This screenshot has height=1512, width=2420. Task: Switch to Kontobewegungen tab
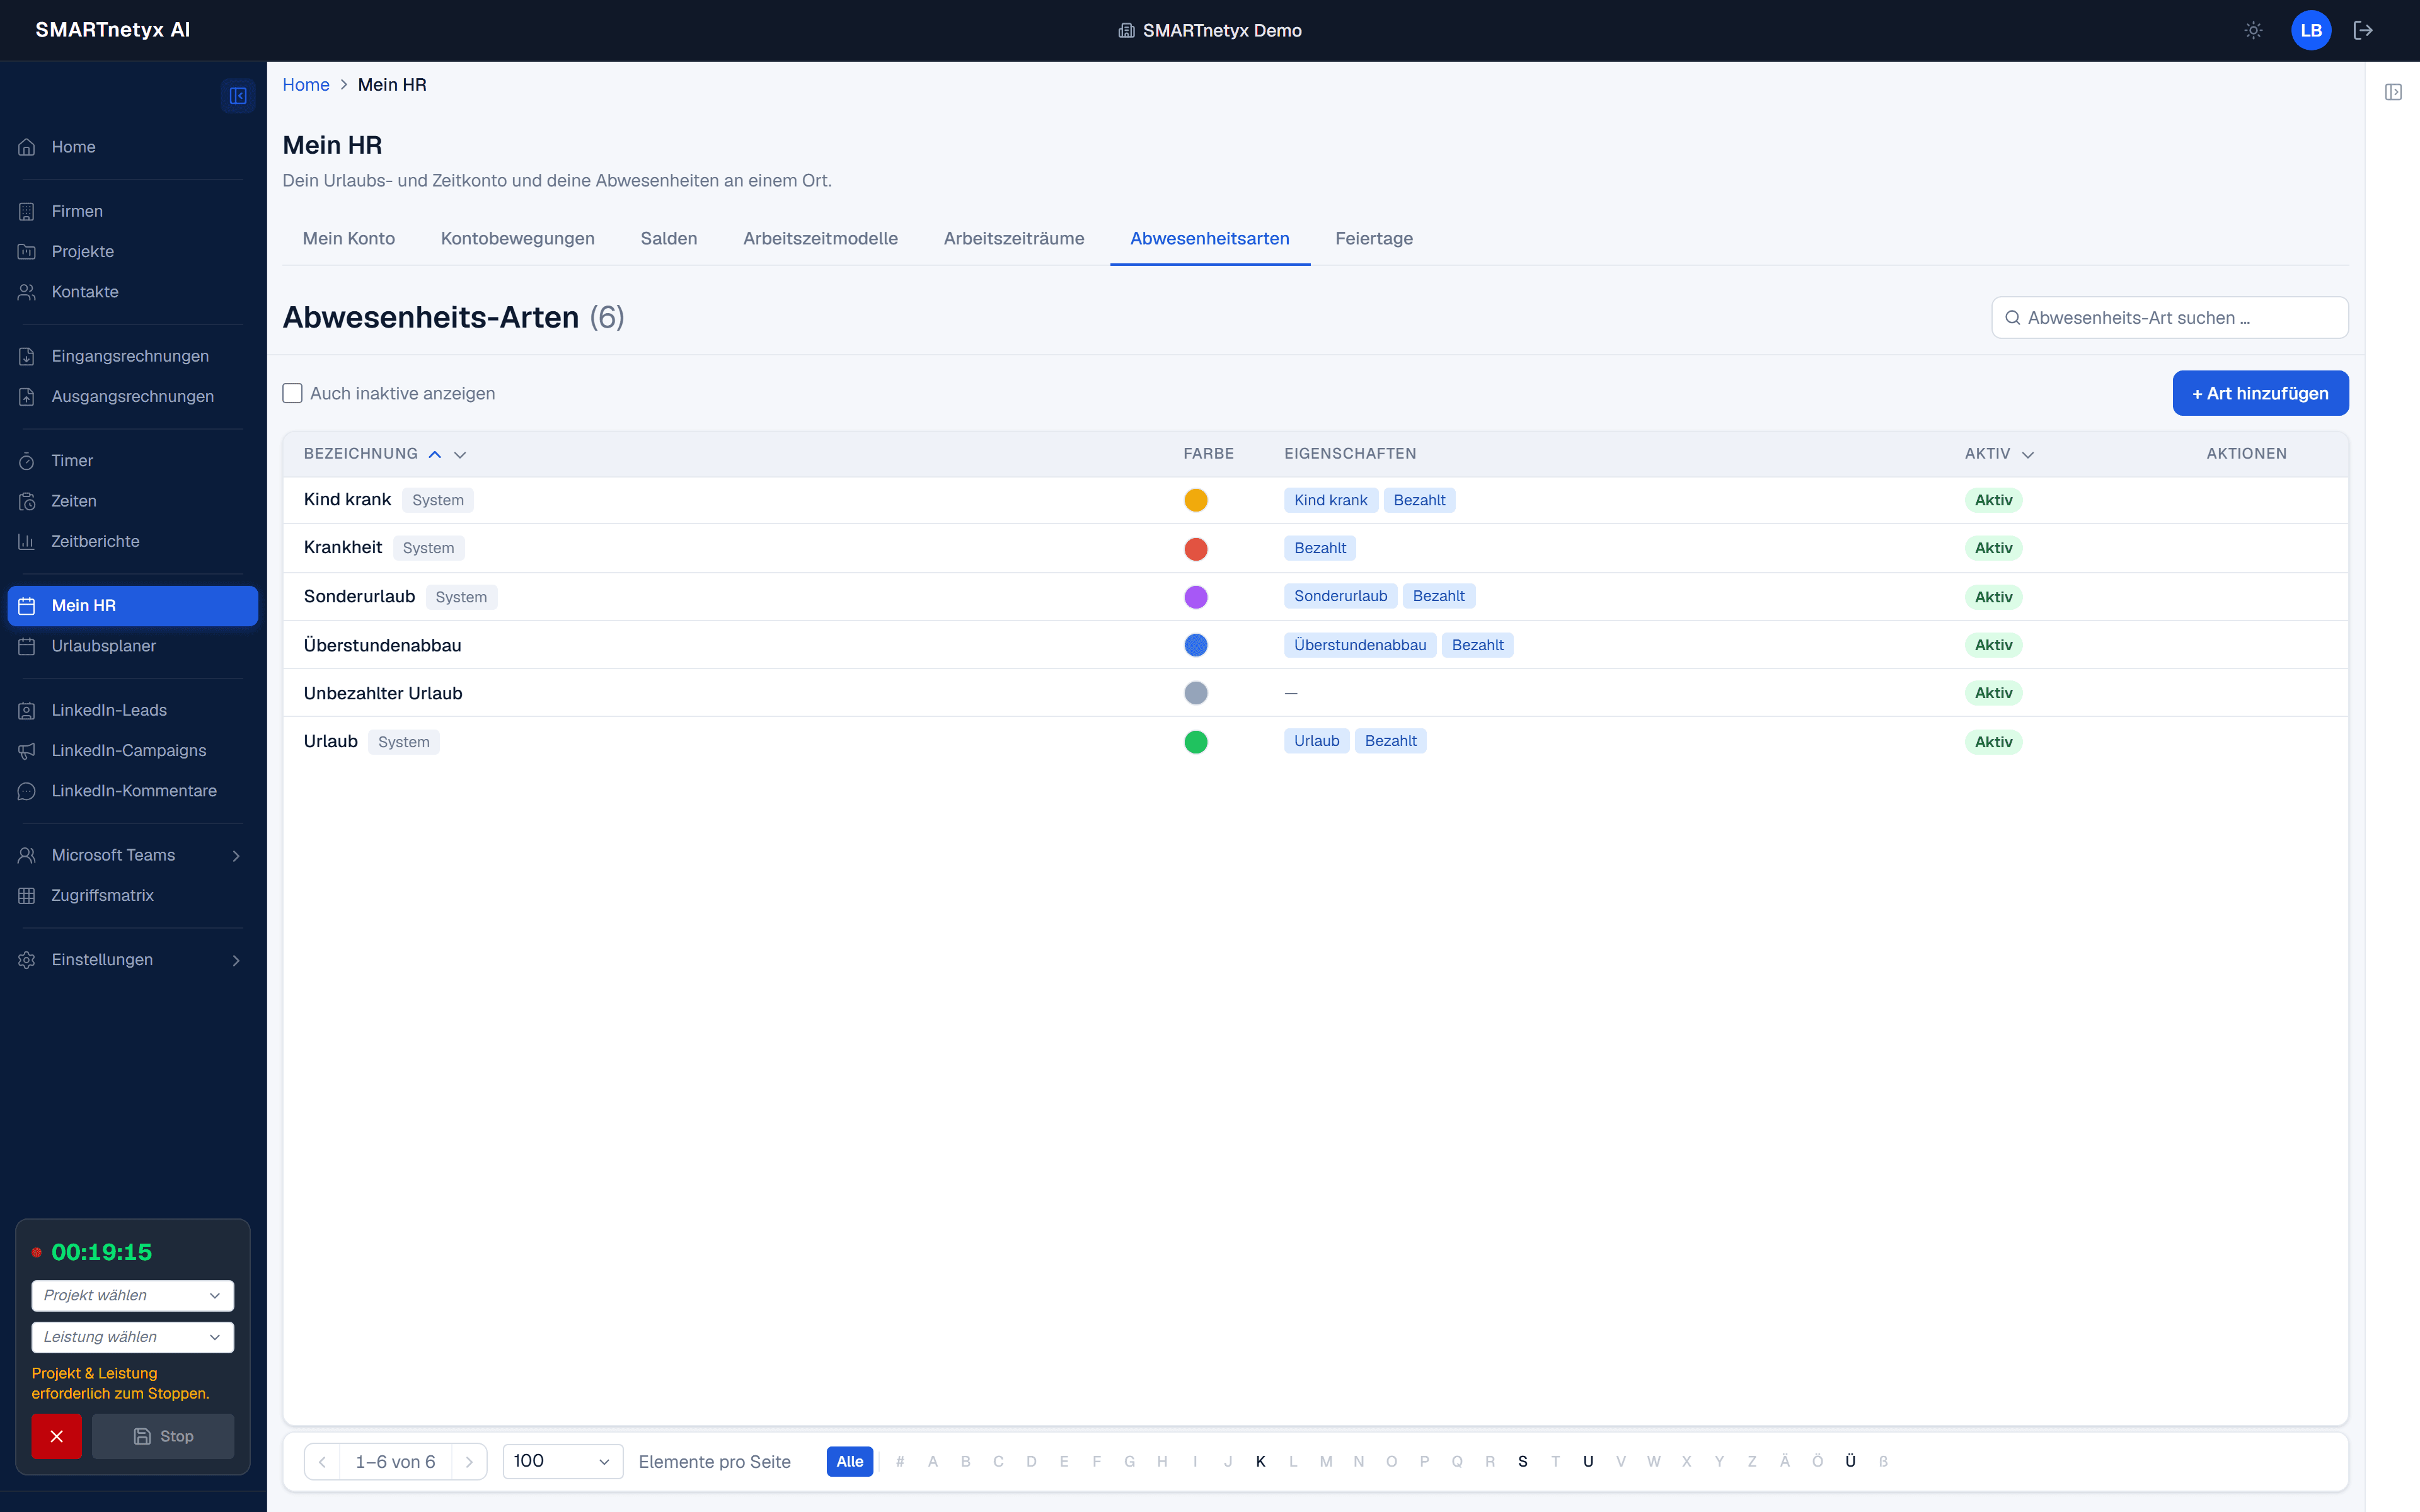[x=518, y=238]
